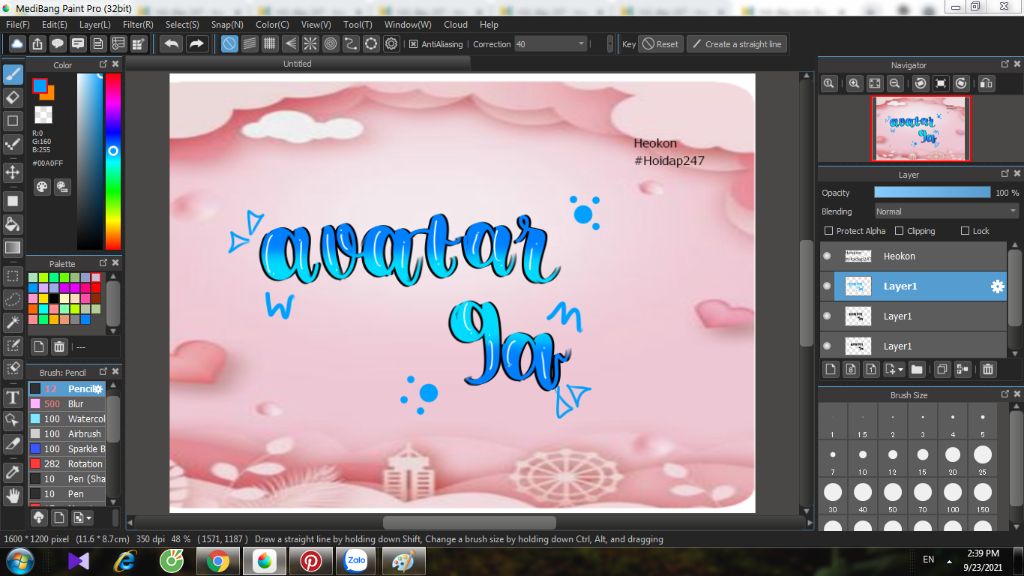The image size is (1024, 576).
Task: Select the Lasso tool
Action: 12,299
